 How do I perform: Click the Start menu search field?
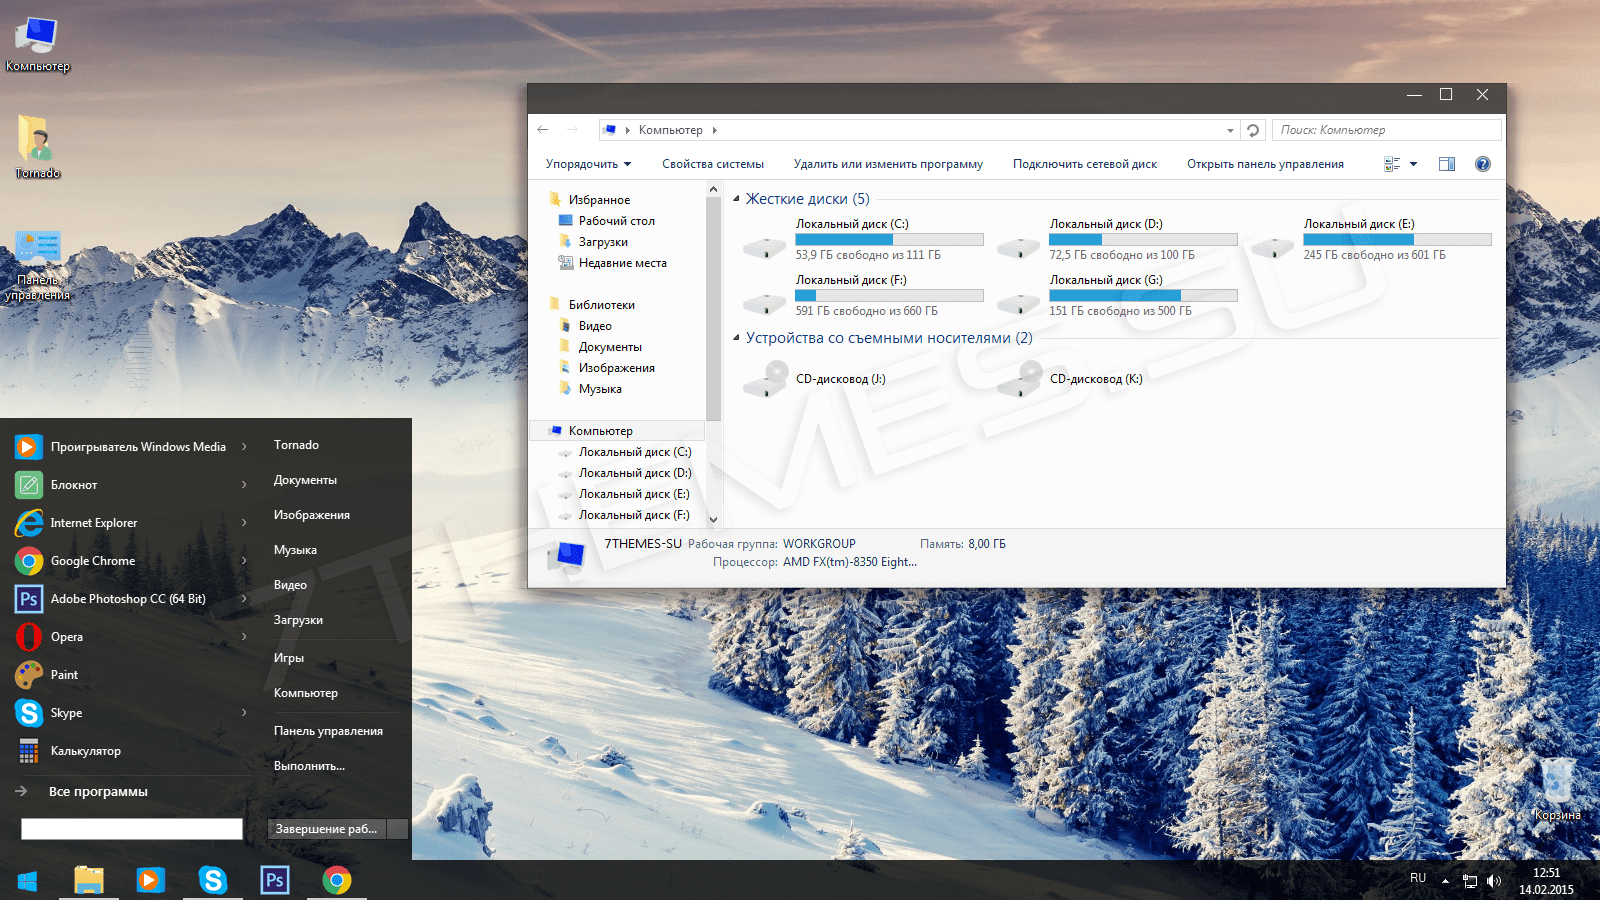tap(132, 829)
